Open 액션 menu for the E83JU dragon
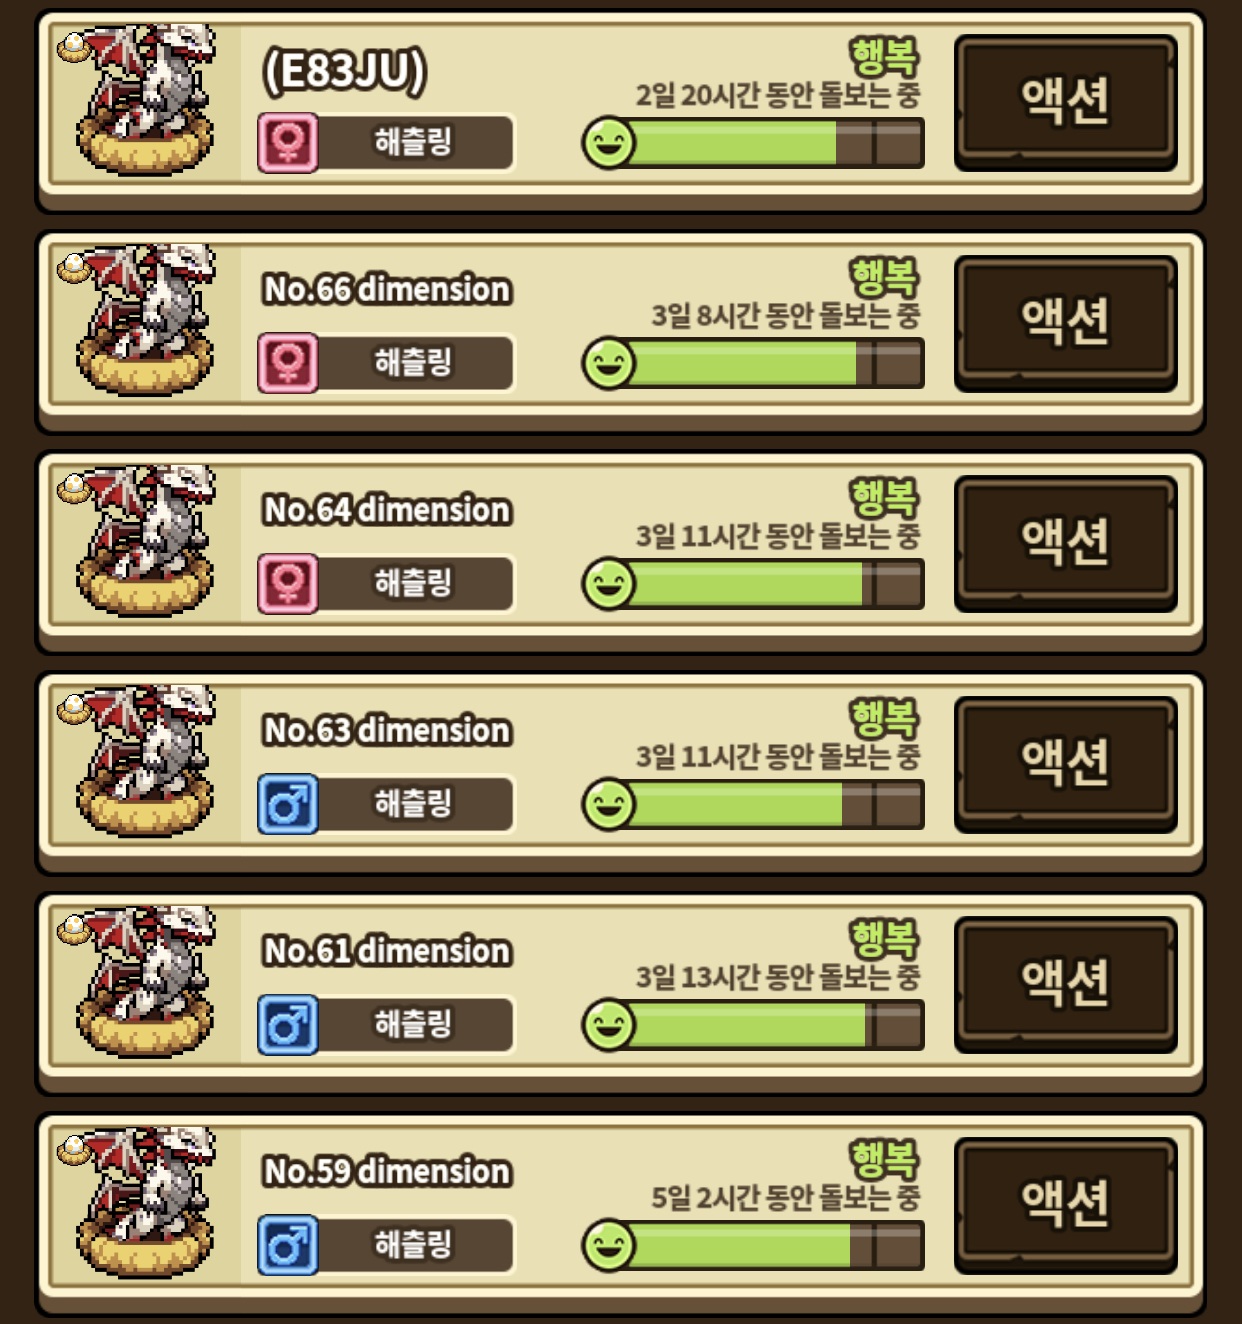The image size is (1242, 1324). (x=1065, y=102)
